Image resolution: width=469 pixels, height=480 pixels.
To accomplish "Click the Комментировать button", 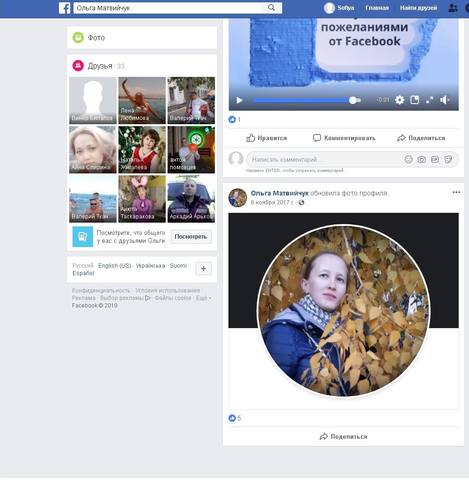I will point(344,138).
